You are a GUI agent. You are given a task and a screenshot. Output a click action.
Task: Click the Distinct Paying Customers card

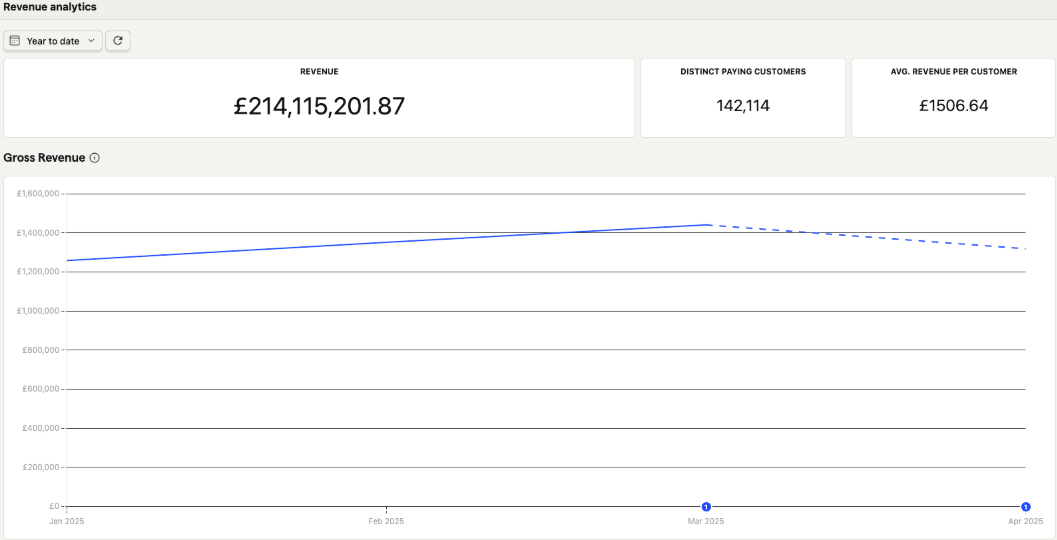click(743, 97)
